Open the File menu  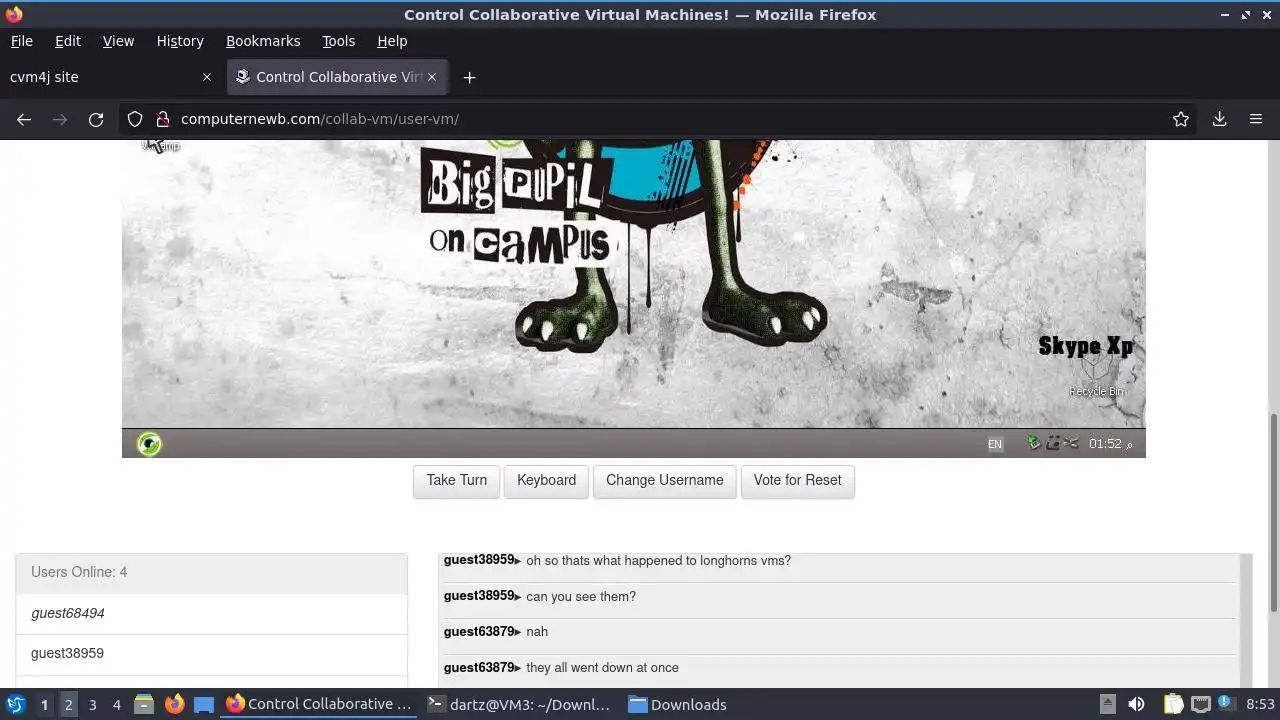tap(21, 41)
